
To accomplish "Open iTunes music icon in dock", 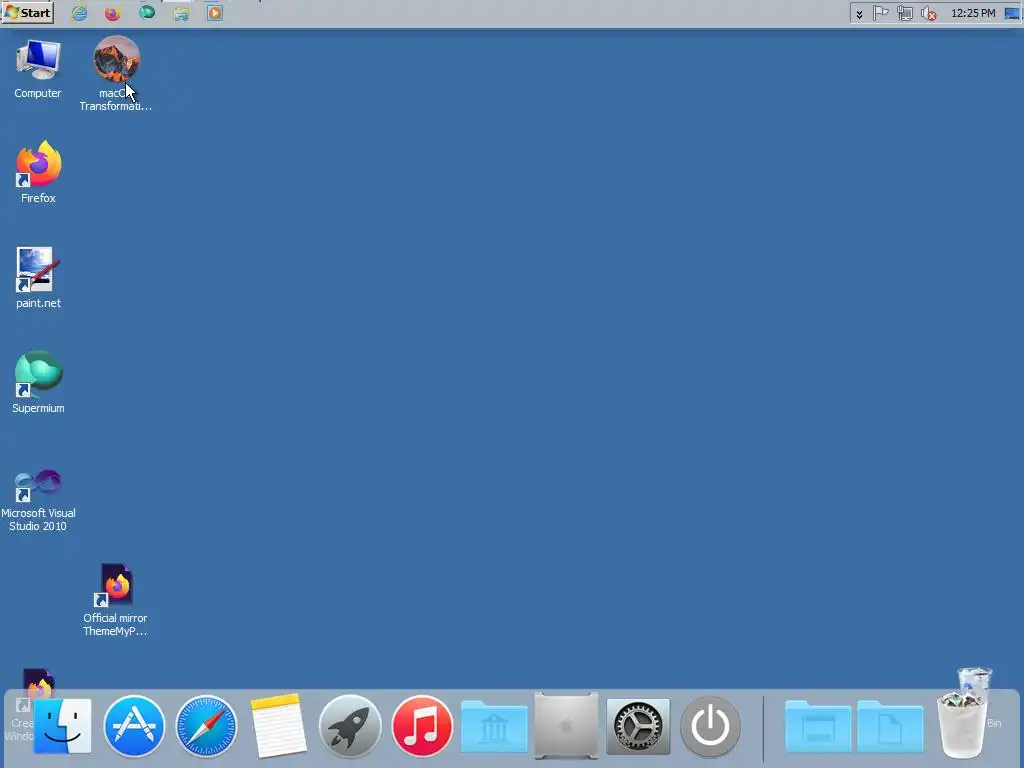I will click(422, 726).
